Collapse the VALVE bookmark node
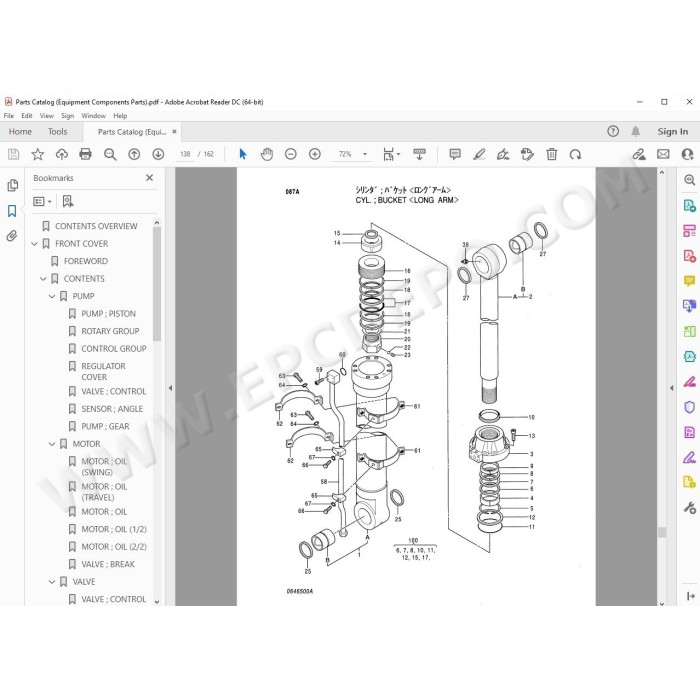The width and height of the screenshot is (700, 700). click(x=52, y=582)
